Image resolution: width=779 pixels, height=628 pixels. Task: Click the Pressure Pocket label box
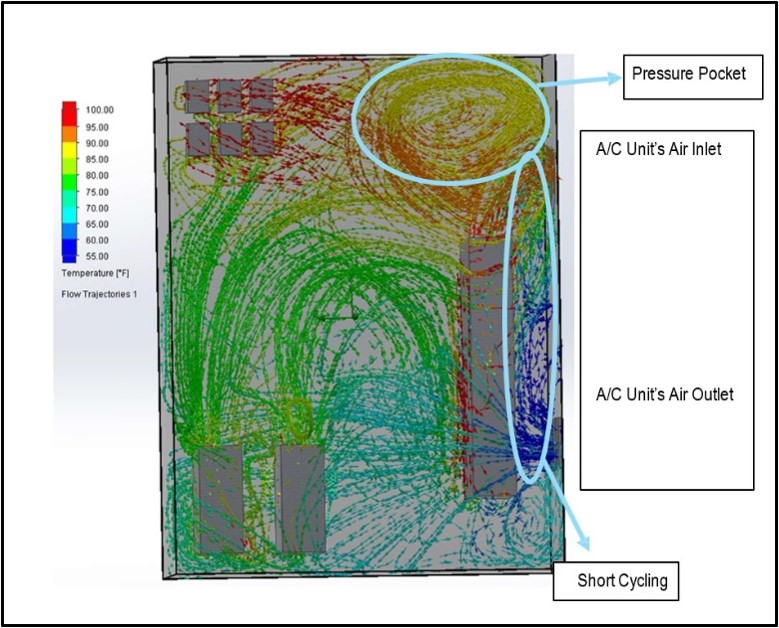[693, 77]
